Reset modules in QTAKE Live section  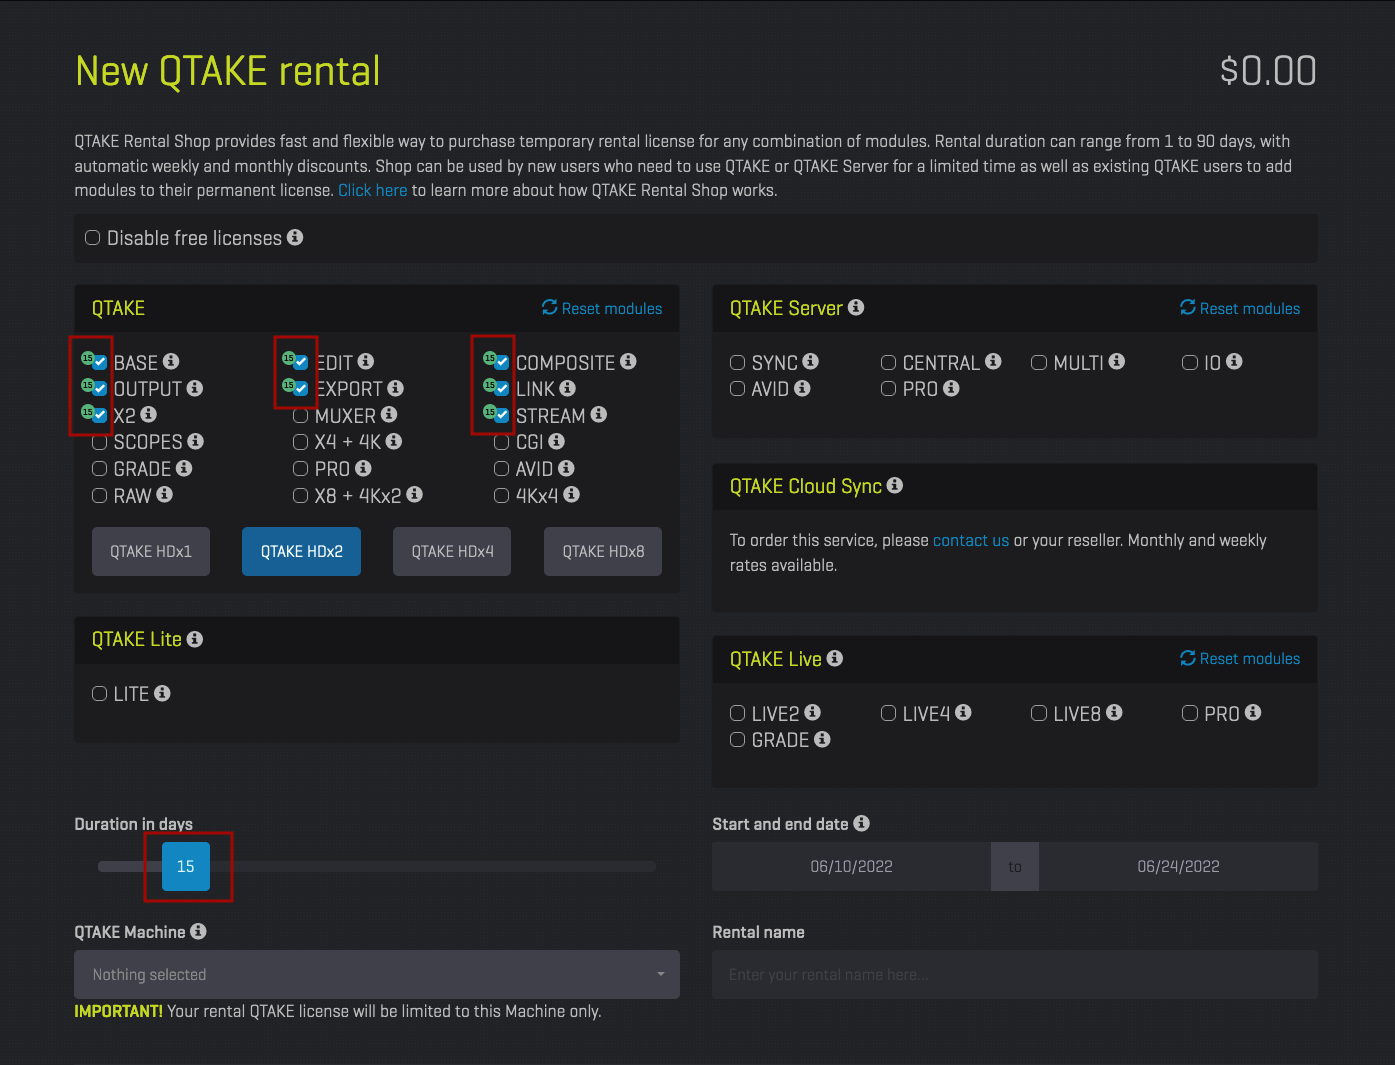pyautogui.click(x=1240, y=658)
